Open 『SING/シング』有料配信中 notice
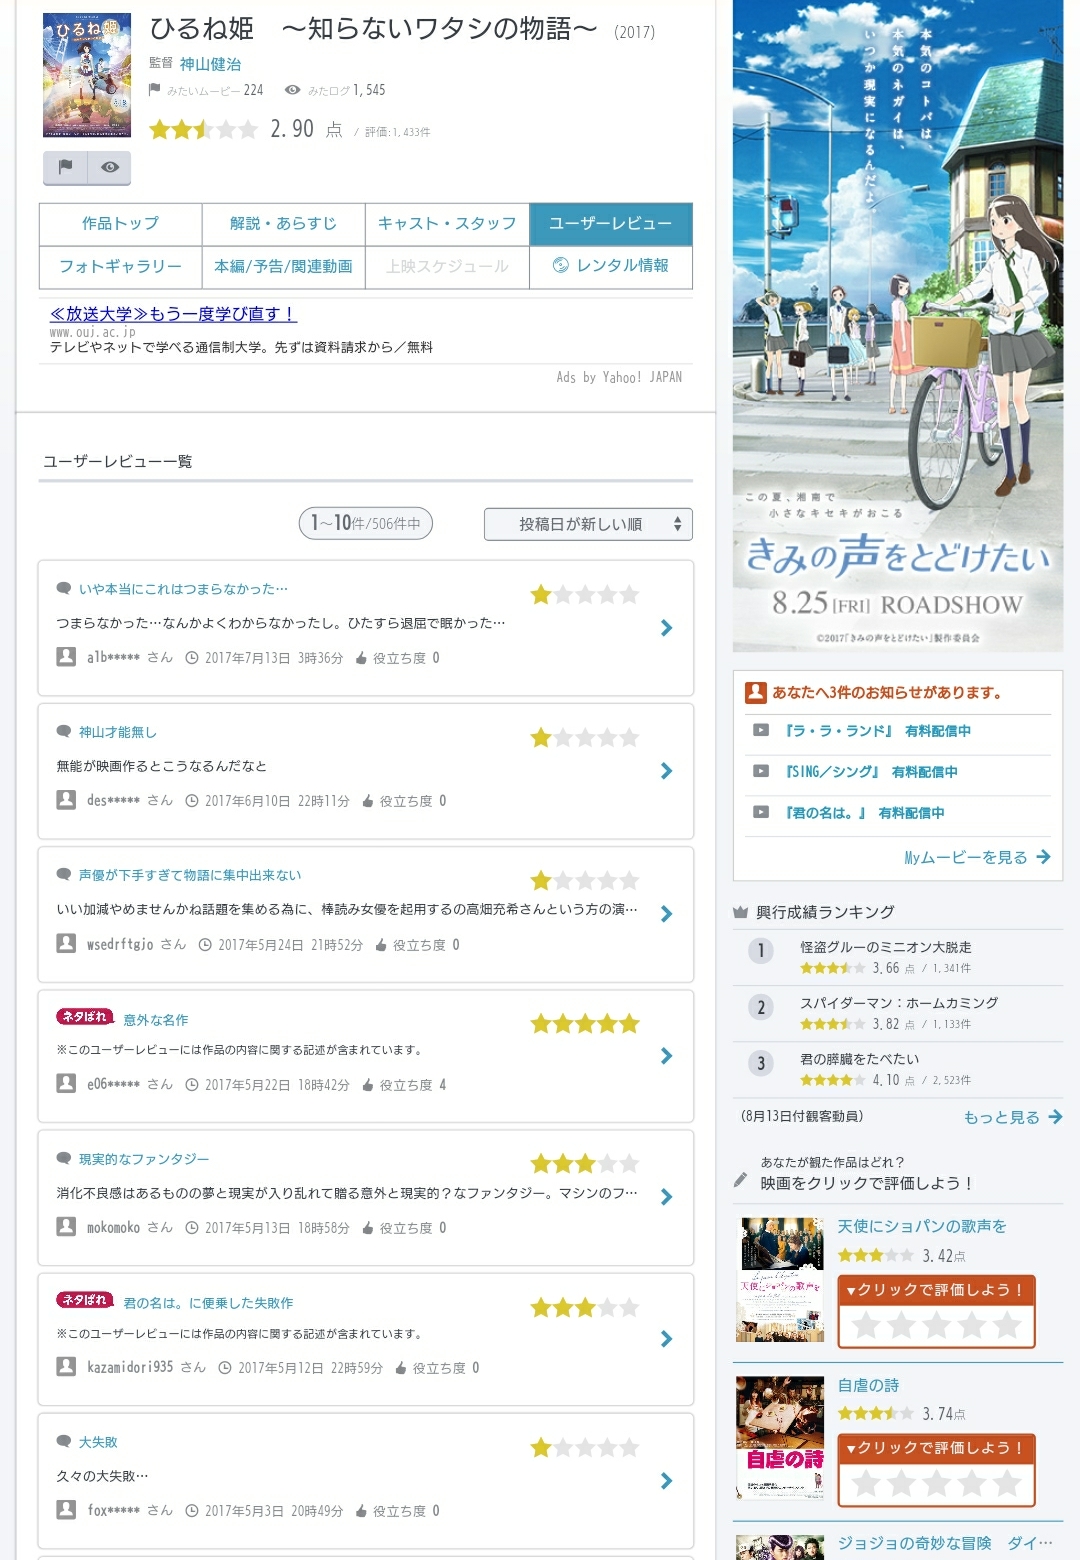The height and width of the screenshot is (1560, 1080). point(871,772)
